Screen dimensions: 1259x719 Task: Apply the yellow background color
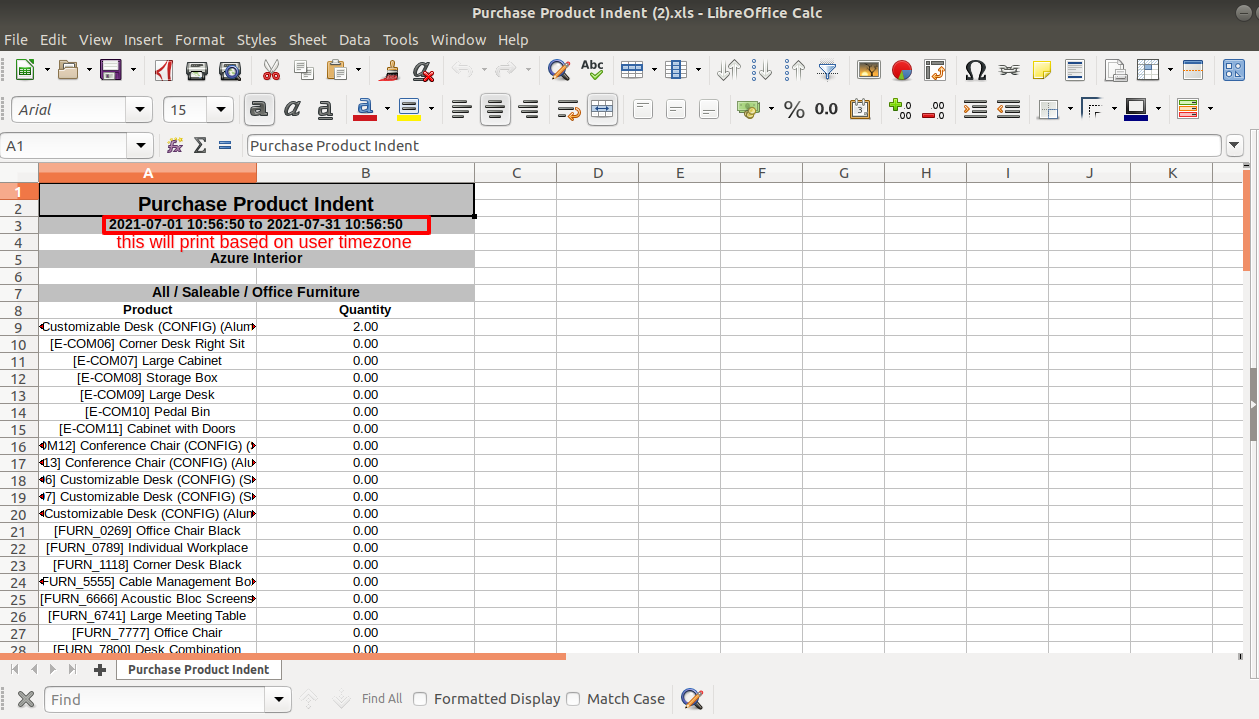[409, 109]
